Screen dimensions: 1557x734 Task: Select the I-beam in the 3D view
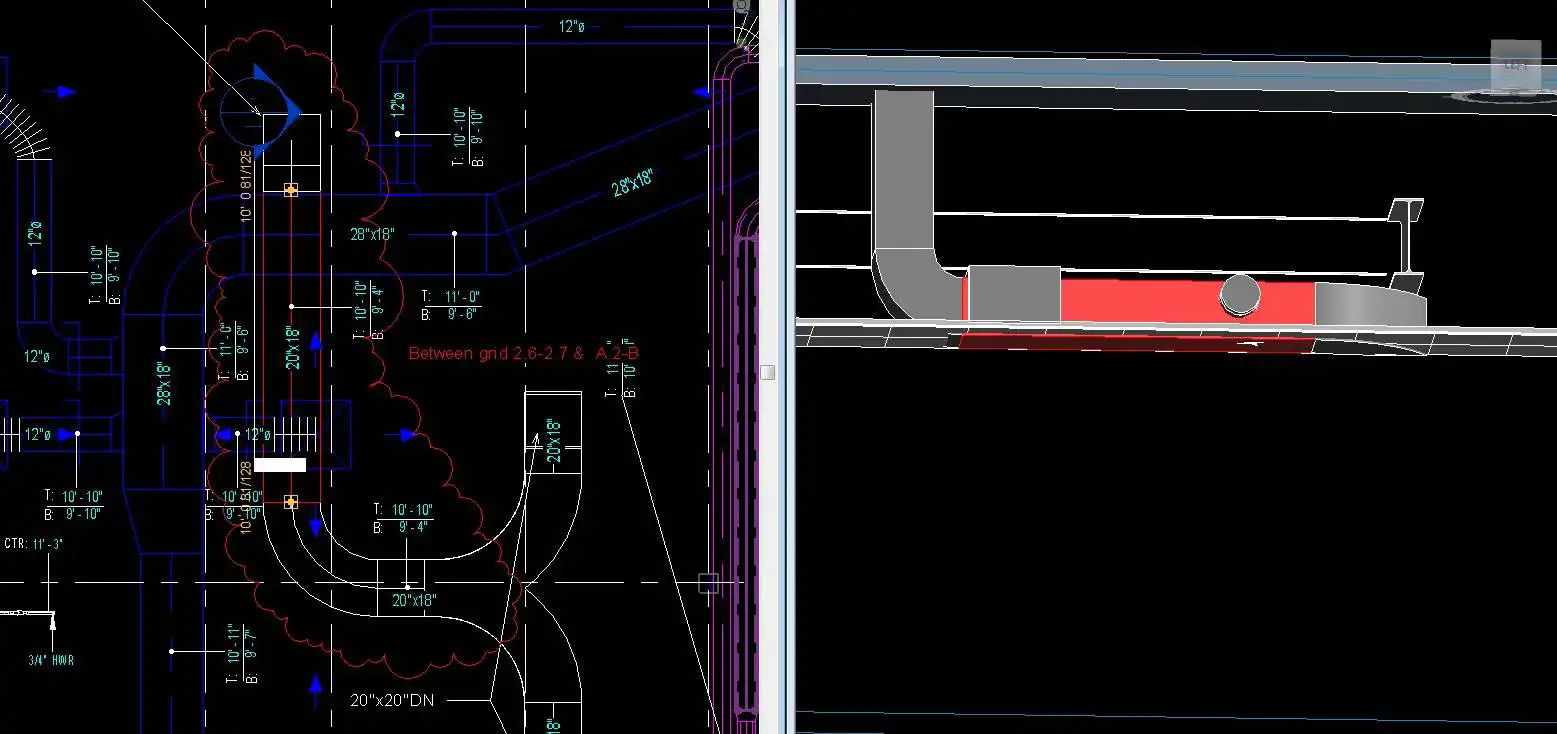[x=1405, y=236]
